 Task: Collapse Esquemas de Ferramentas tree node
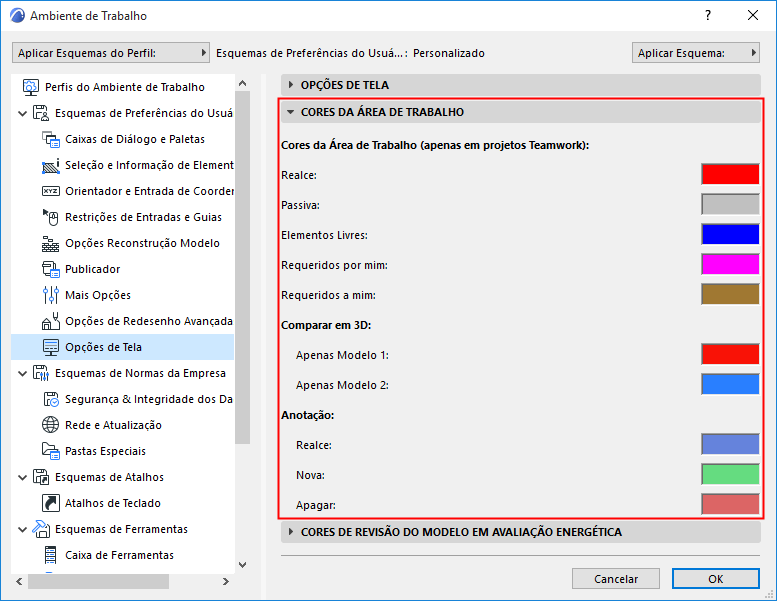(x=22, y=530)
